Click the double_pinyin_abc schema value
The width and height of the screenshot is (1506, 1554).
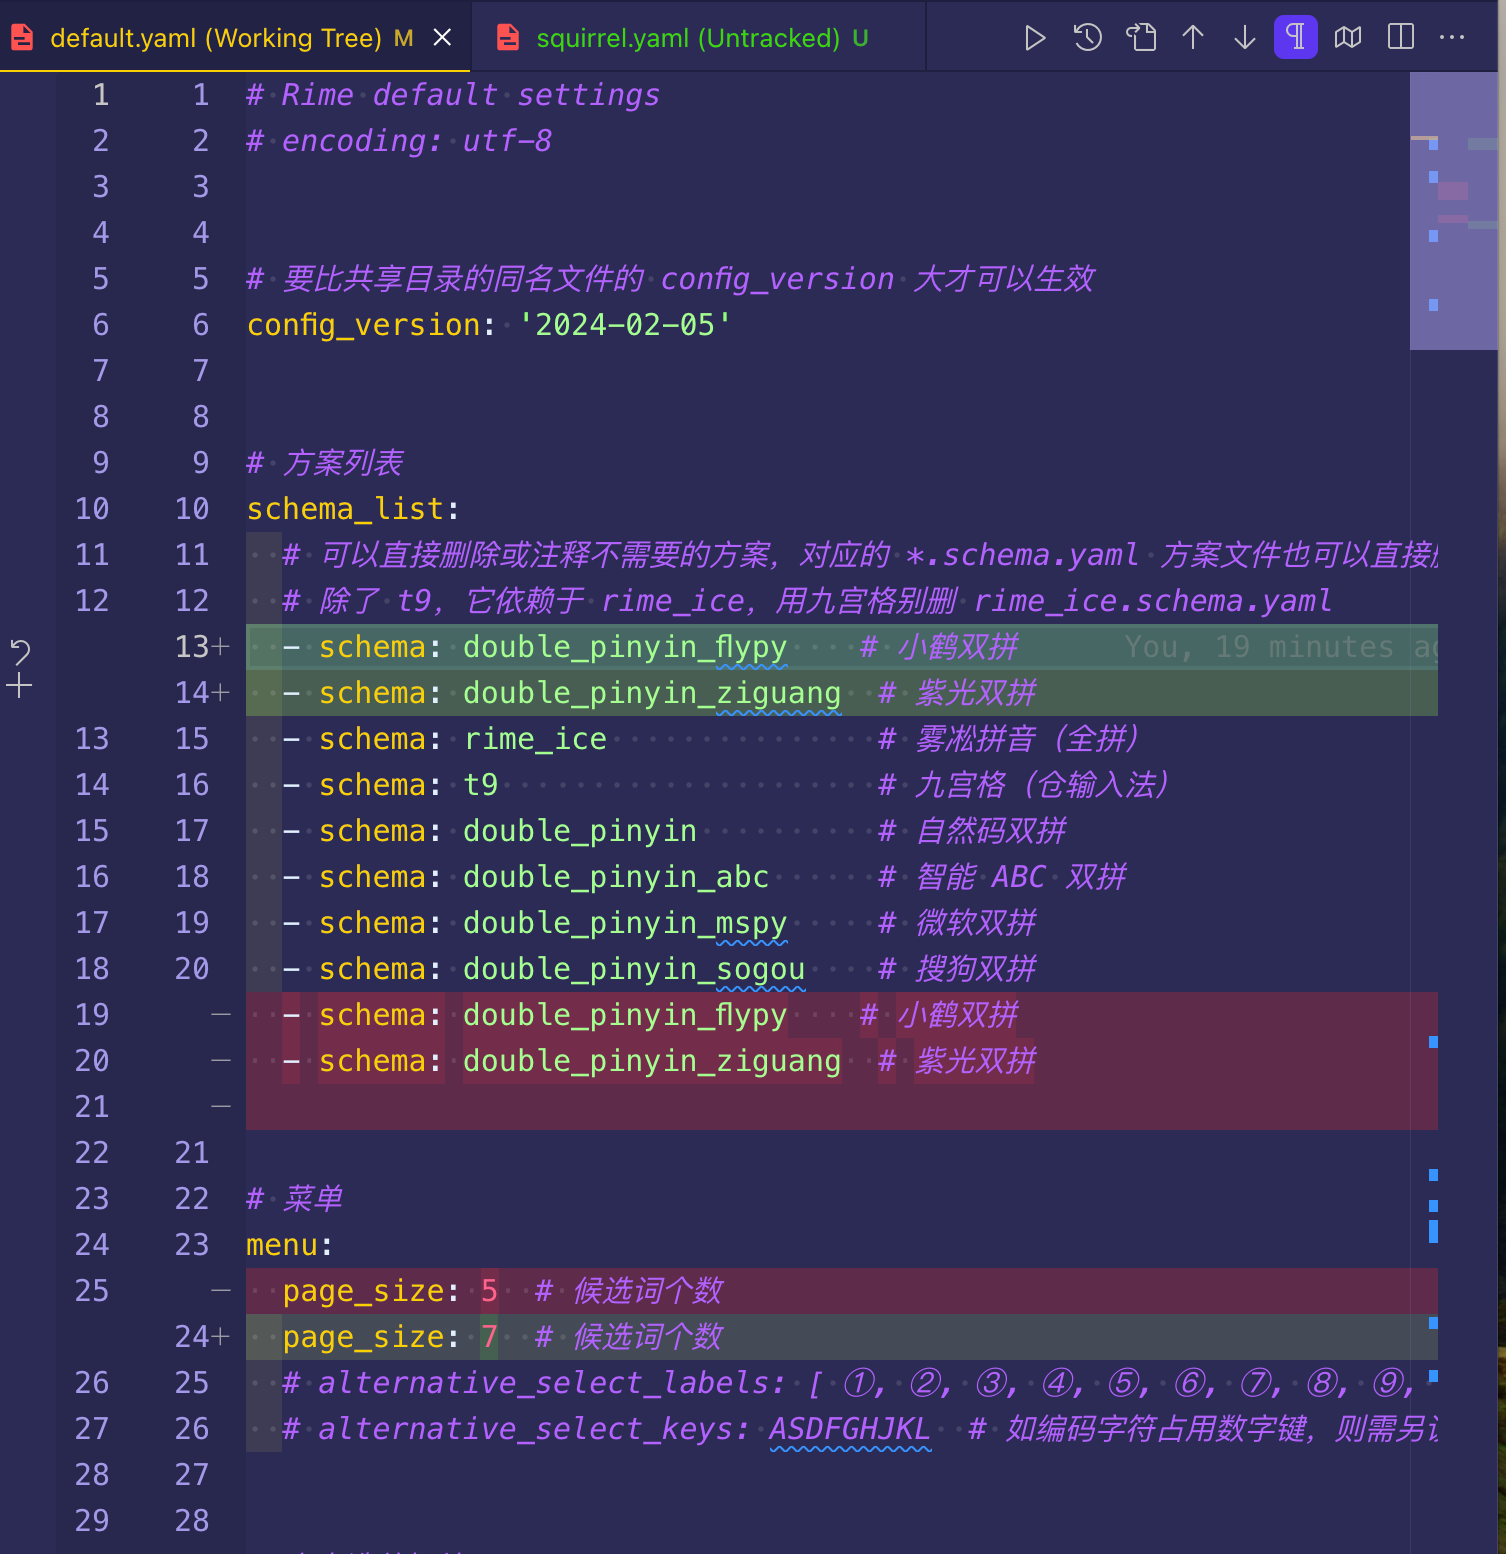click(x=616, y=877)
